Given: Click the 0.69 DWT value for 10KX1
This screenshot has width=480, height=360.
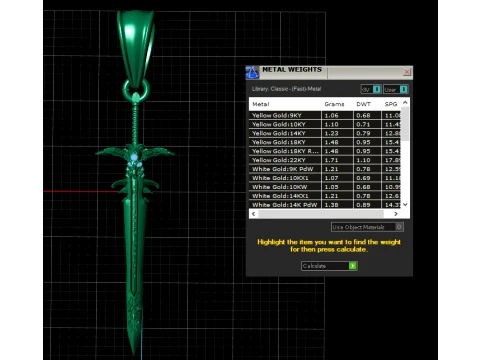Looking at the screenshot, I should 363,178.
